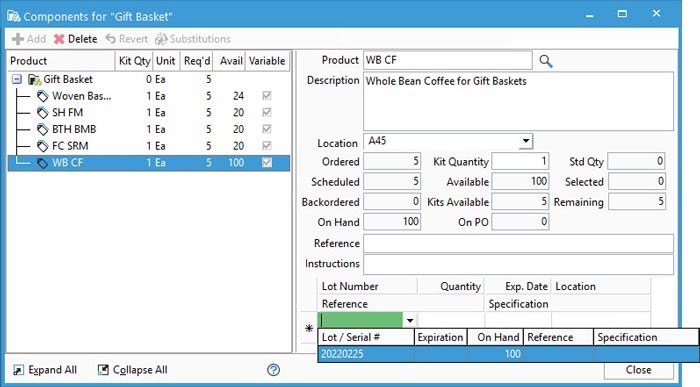The width and height of the screenshot is (700, 387).
Task: Click the On Hand dropdown column header
Action: [495, 337]
